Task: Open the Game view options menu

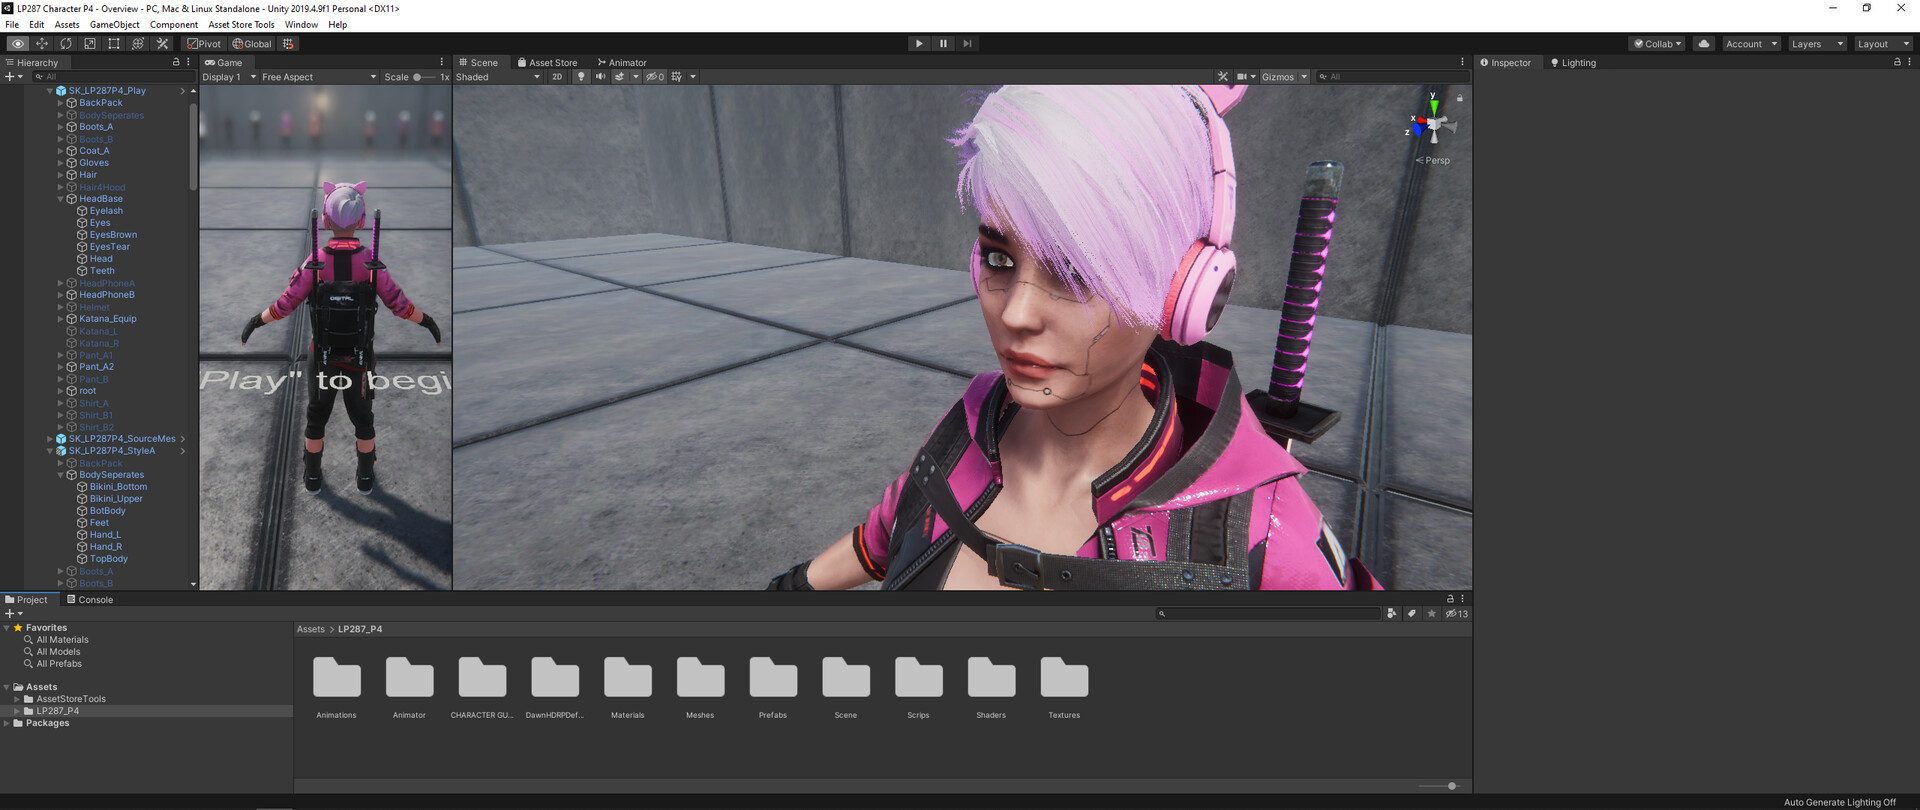Action: coord(442,62)
